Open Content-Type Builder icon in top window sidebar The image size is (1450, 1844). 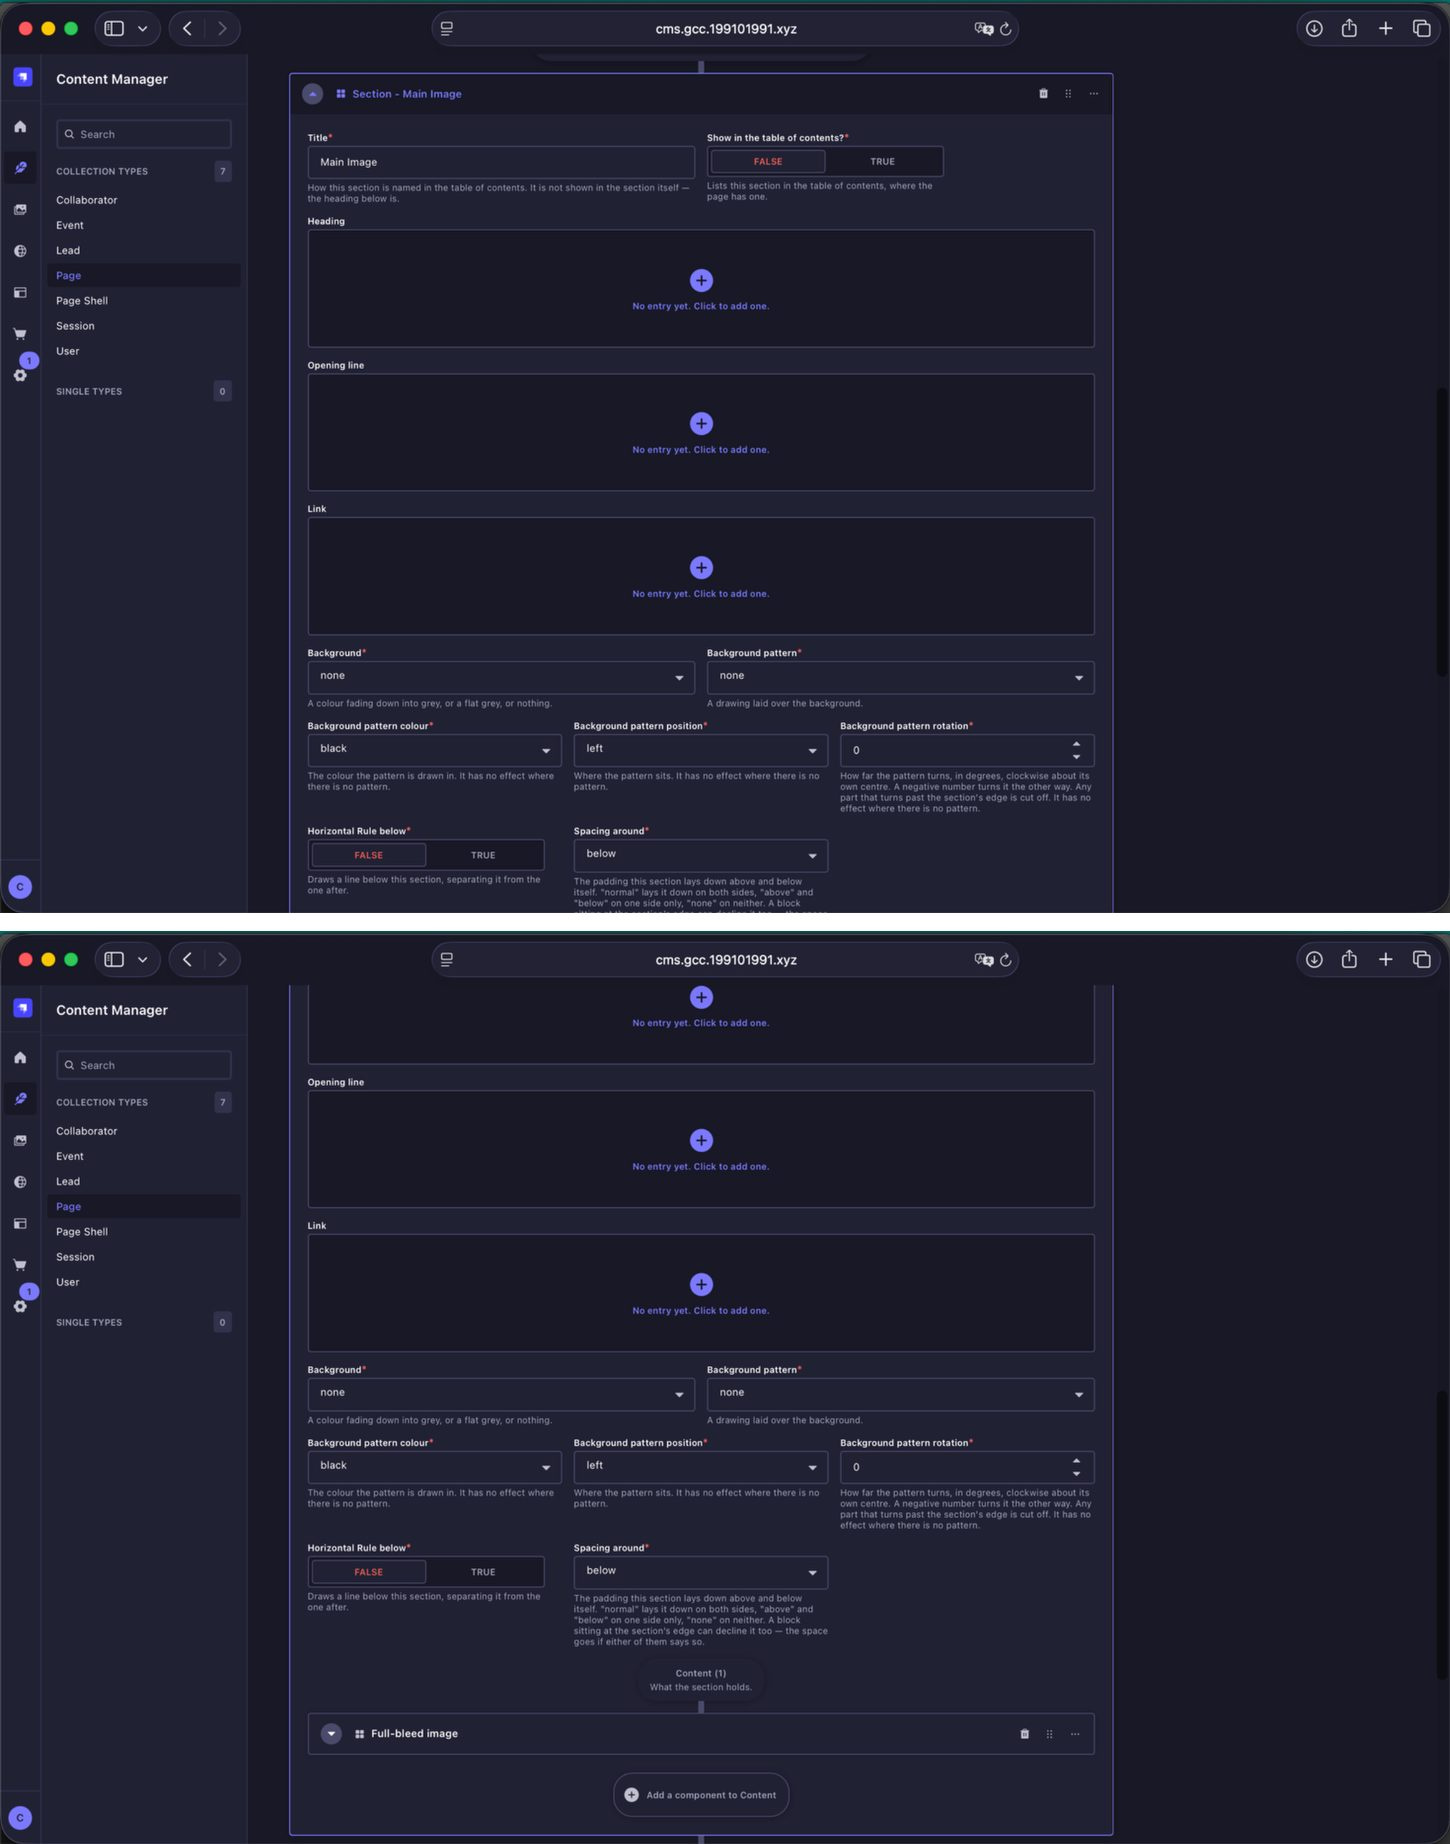click(20, 293)
